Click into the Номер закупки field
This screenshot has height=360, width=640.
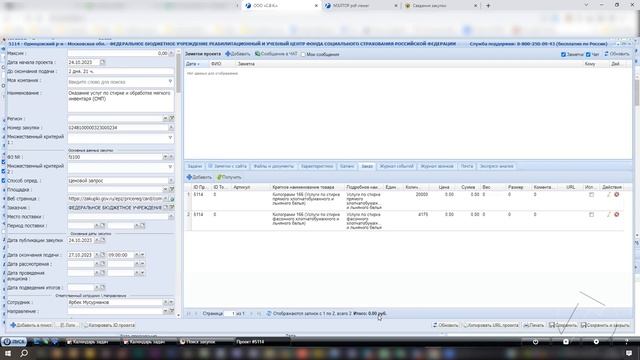click(118, 128)
